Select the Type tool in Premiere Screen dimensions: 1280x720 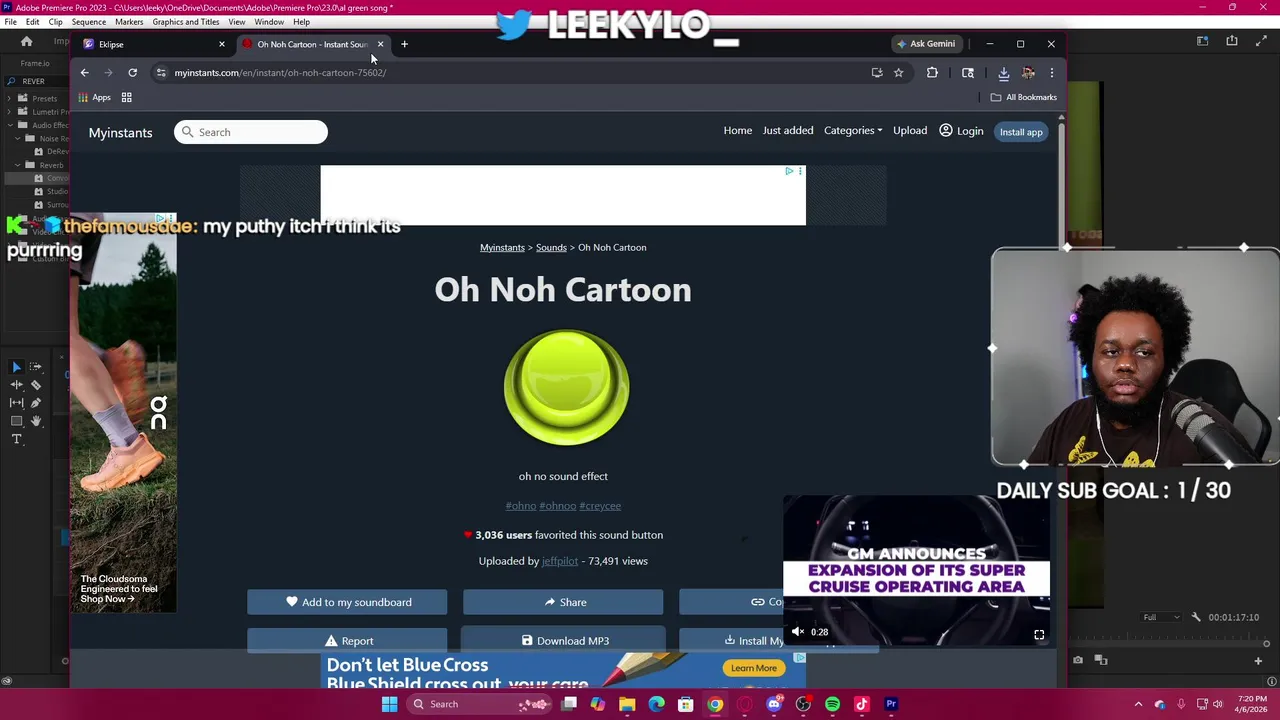coord(16,439)
